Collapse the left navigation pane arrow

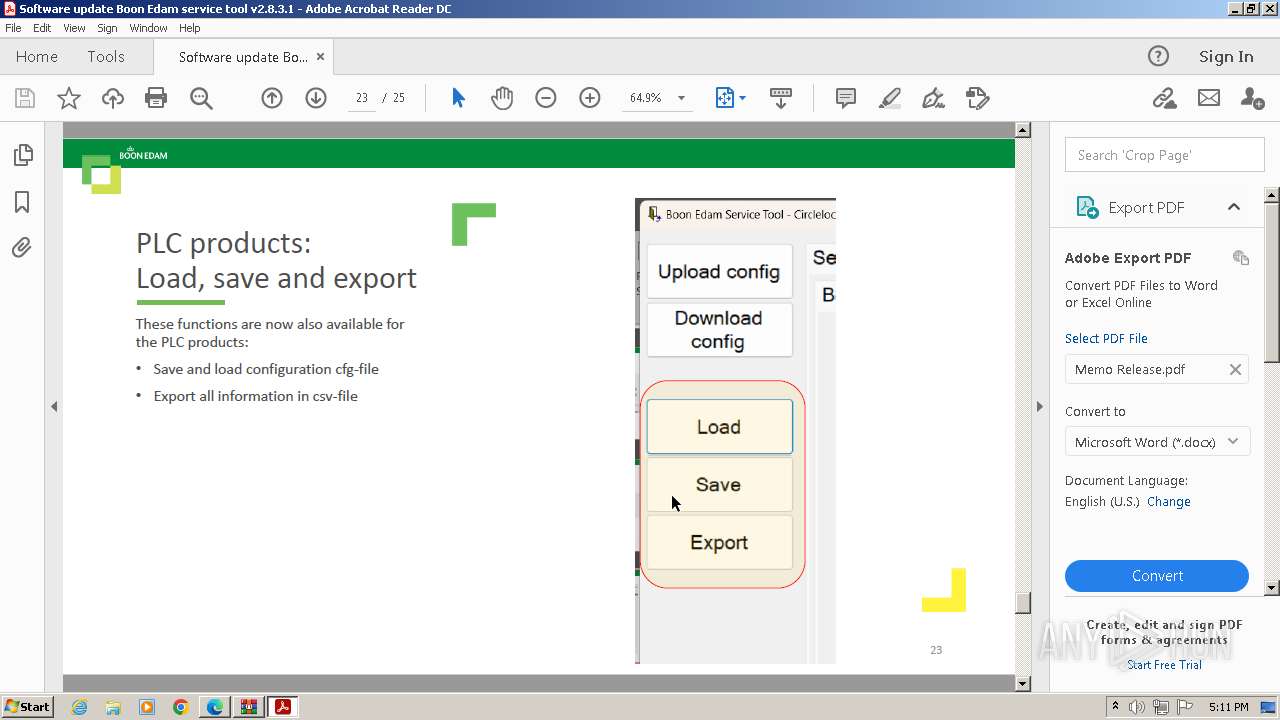coord(54,406)
